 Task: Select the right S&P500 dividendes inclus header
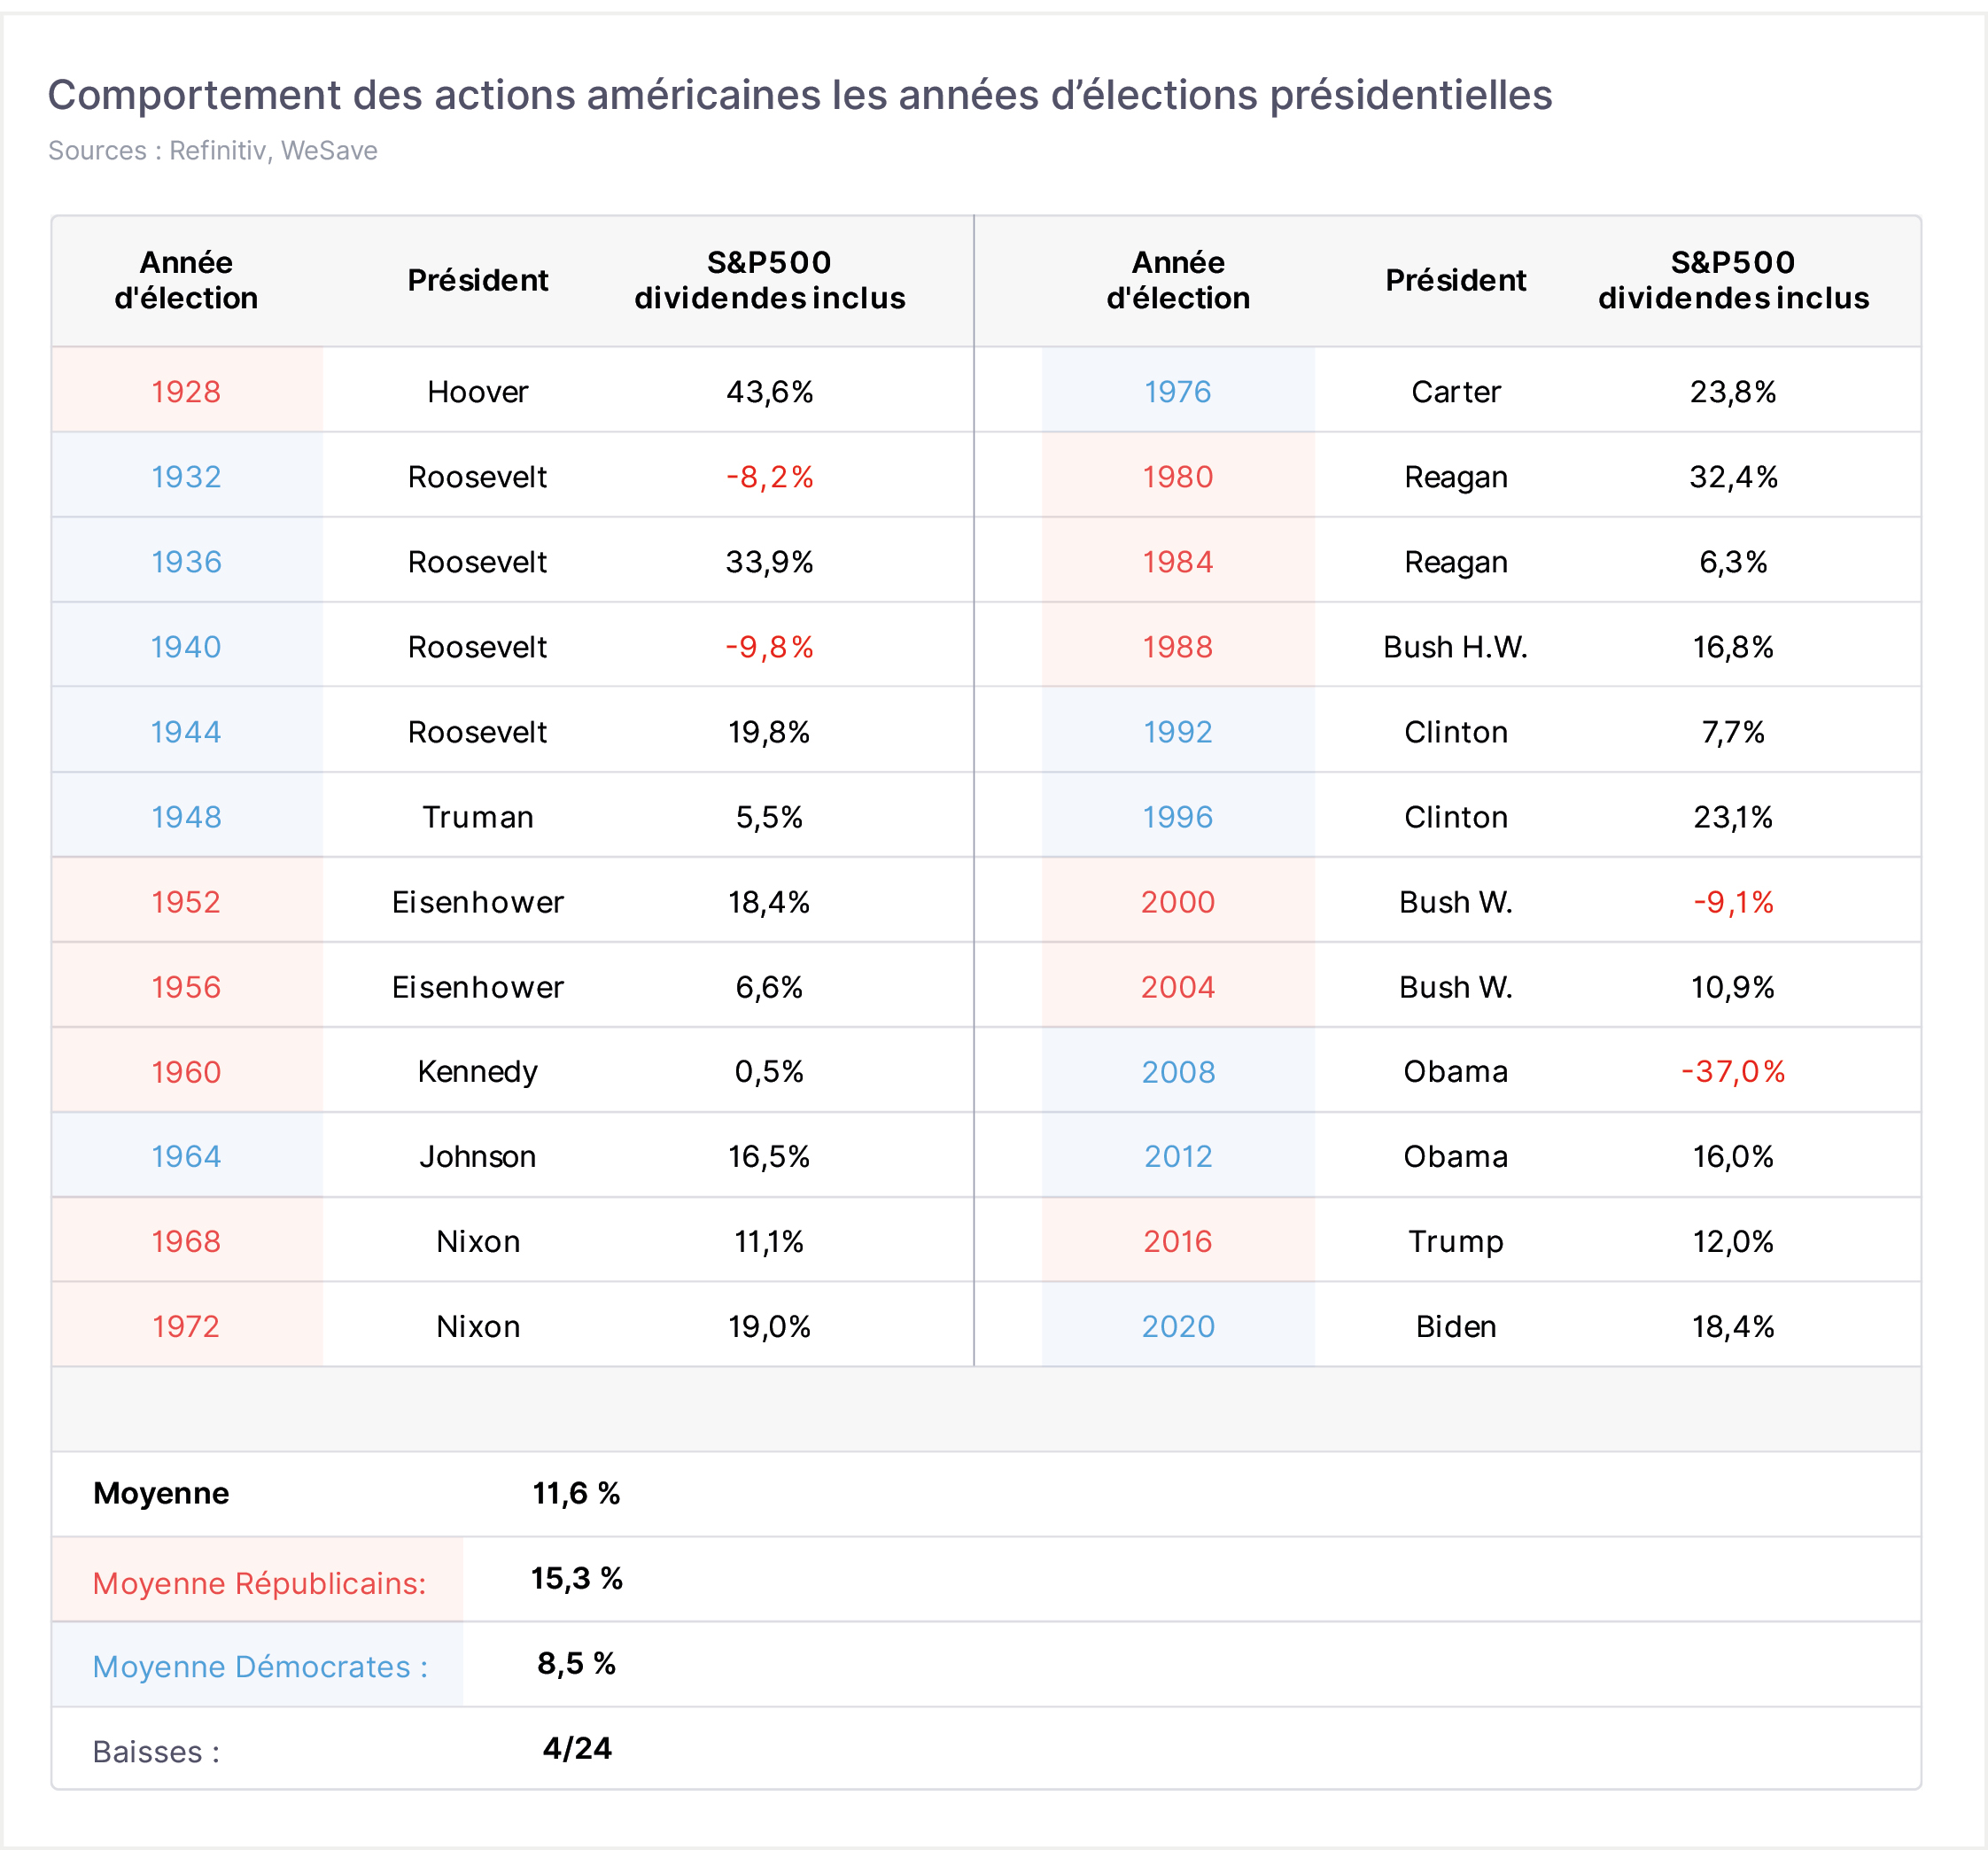click(x=1732, y=280)
